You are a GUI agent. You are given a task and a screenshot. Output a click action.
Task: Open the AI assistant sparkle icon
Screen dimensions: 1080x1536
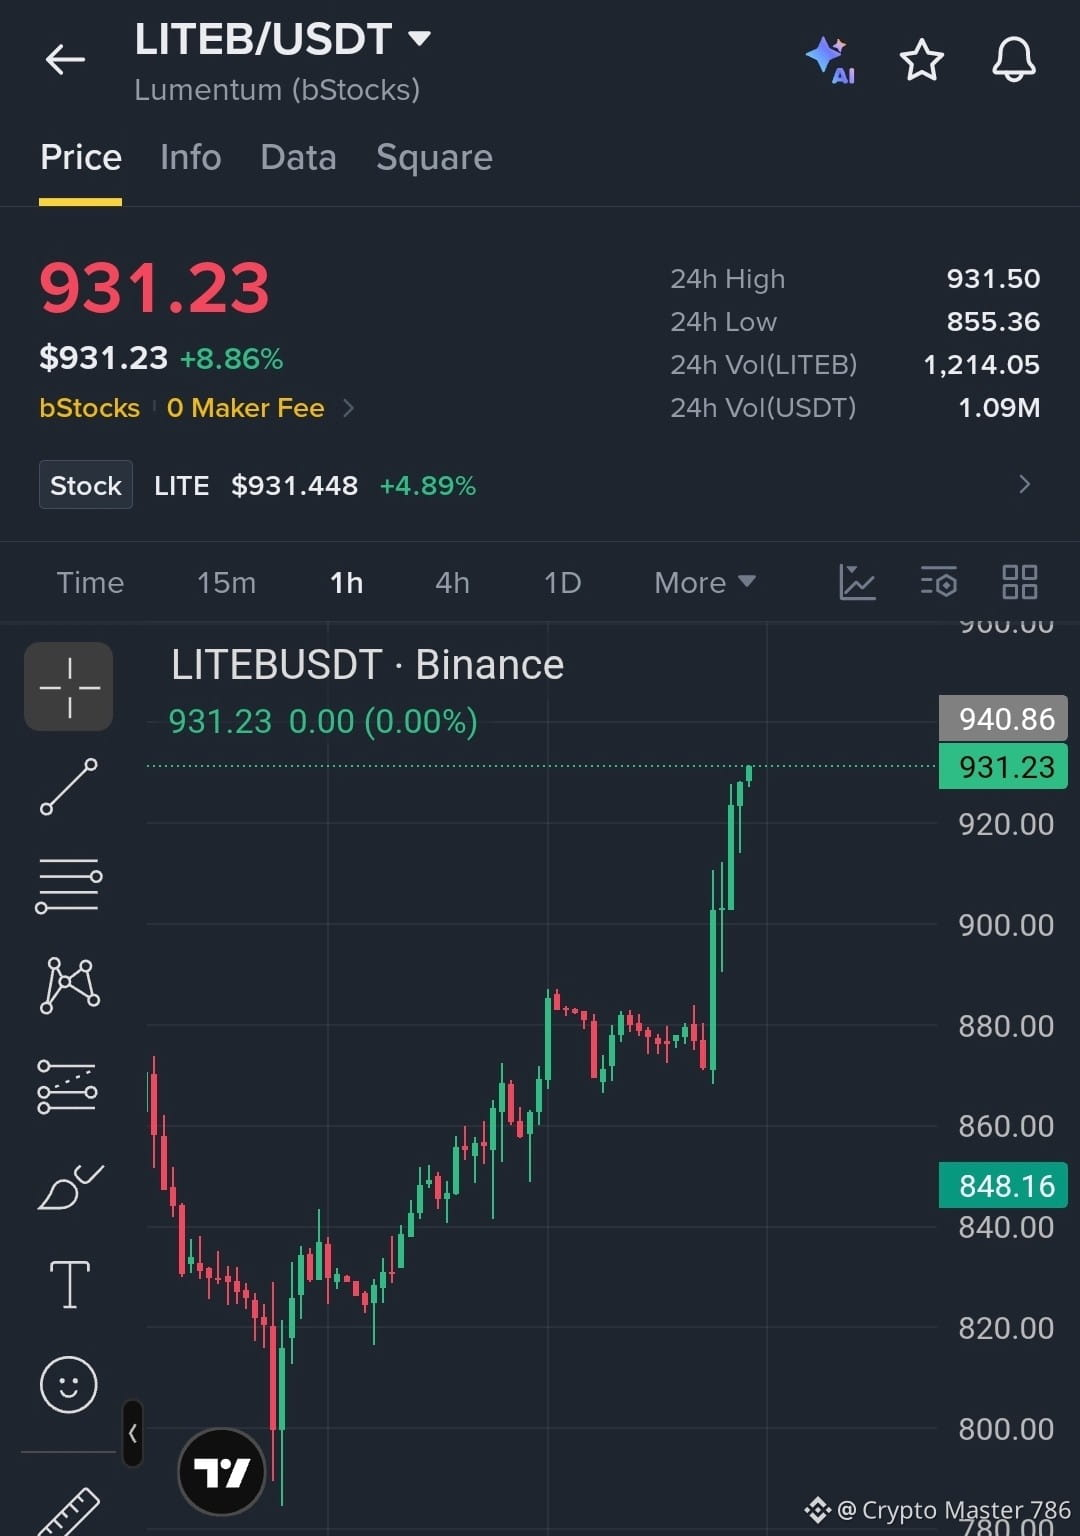click(830, 60)
